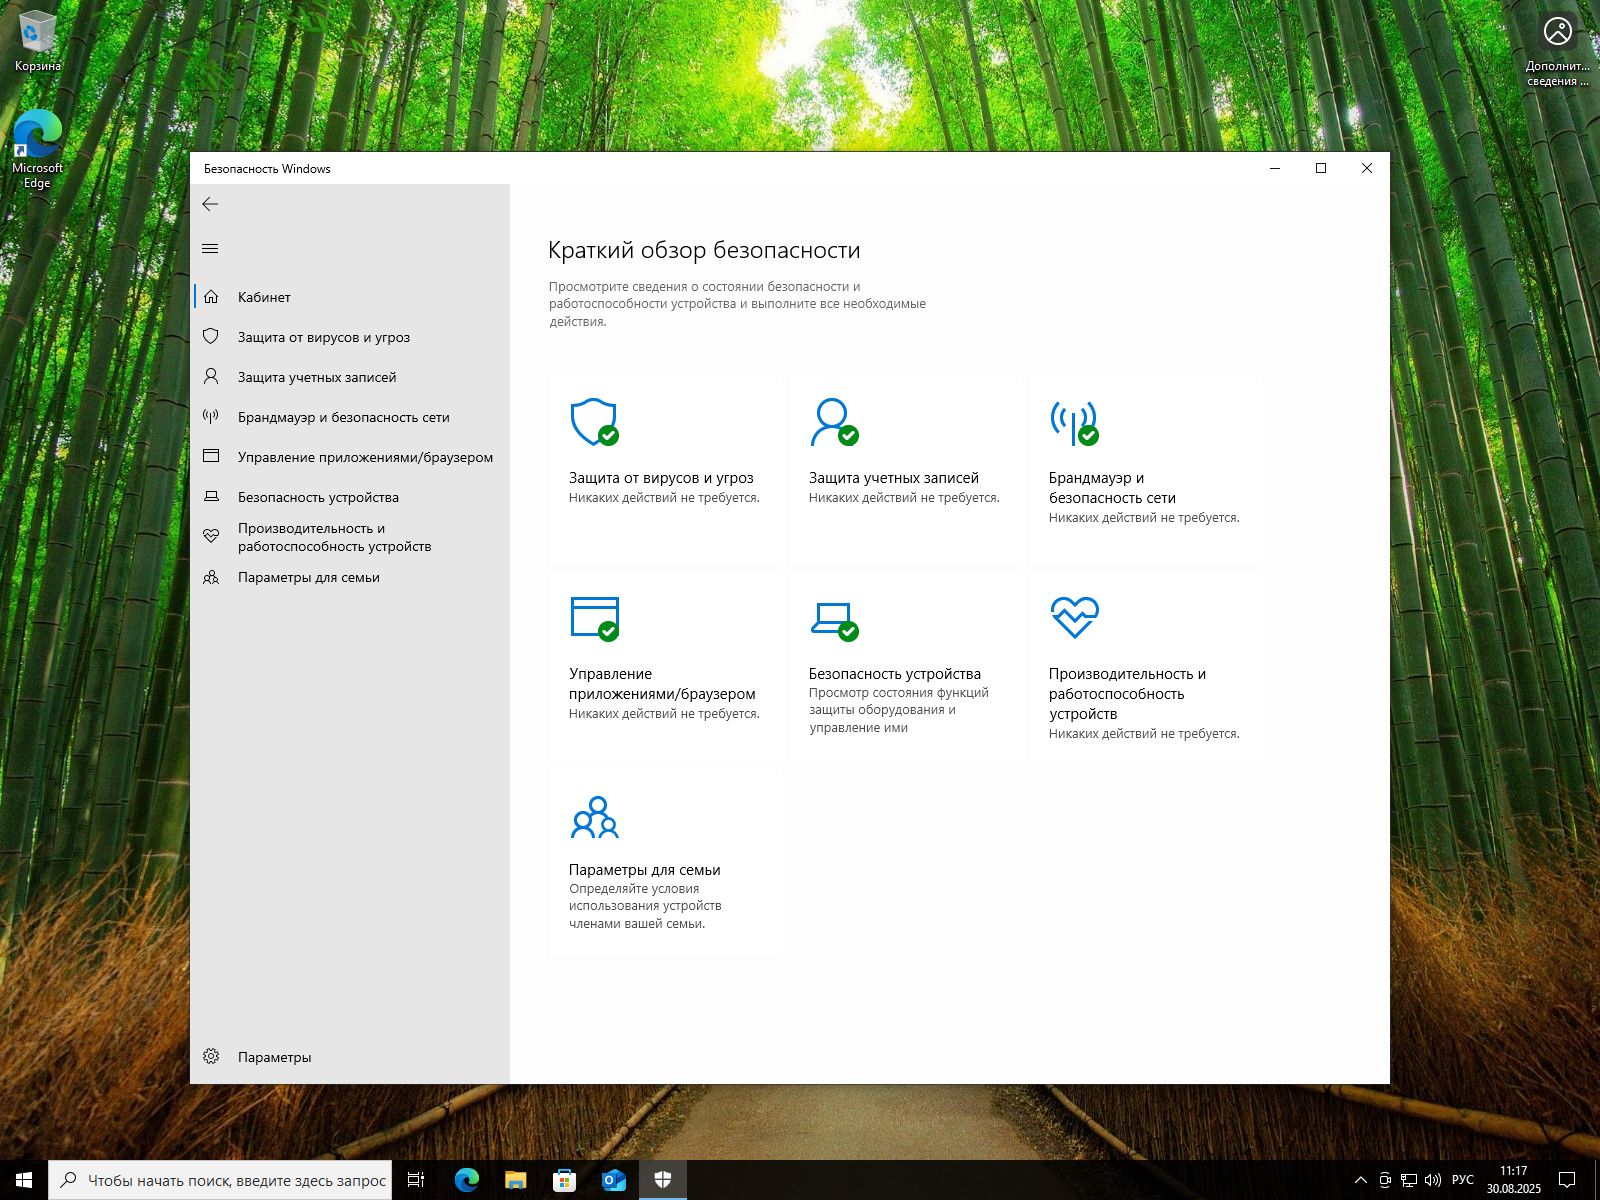Open Outlook from the taskbar
The image size is (1600, 1200).
(x=613, y=1180)
